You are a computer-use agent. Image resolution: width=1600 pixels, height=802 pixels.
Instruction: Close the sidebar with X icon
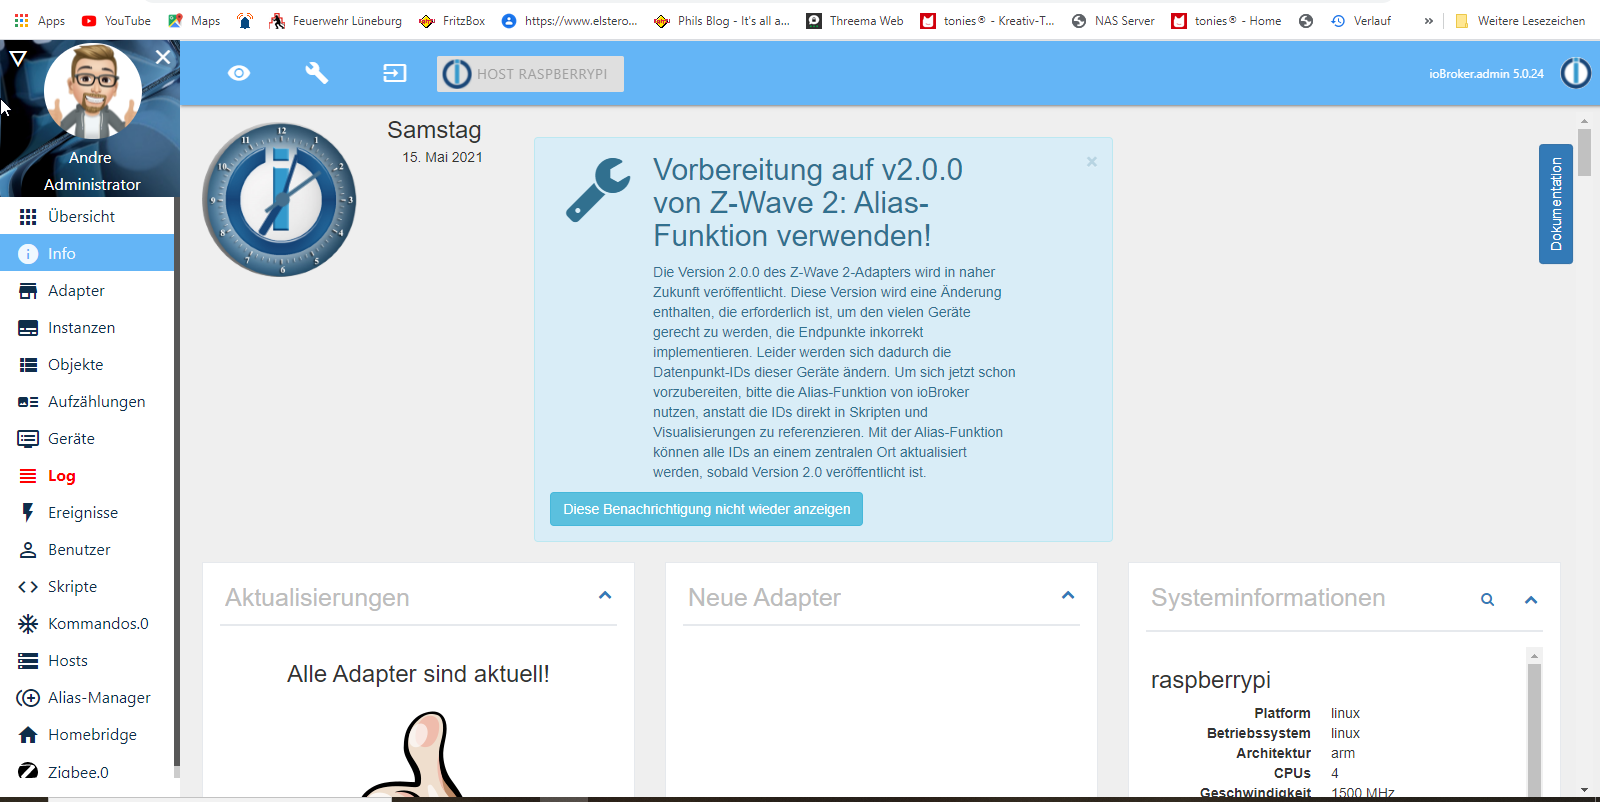[163, 58]
